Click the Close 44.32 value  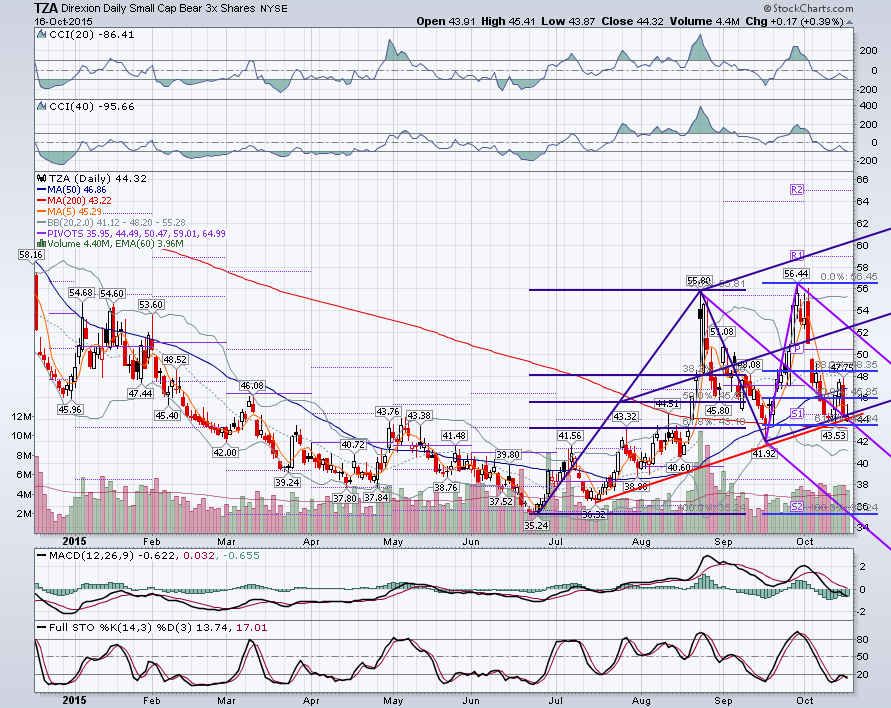[x=632, y=22]
